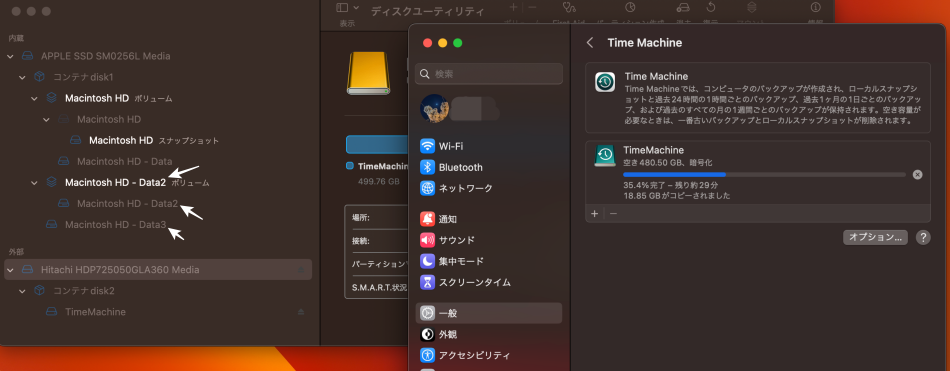The height and width of the screenshot is (371, 950).
Task: Open Bluetooth settings in the sidebar
Action: [489, 167]
